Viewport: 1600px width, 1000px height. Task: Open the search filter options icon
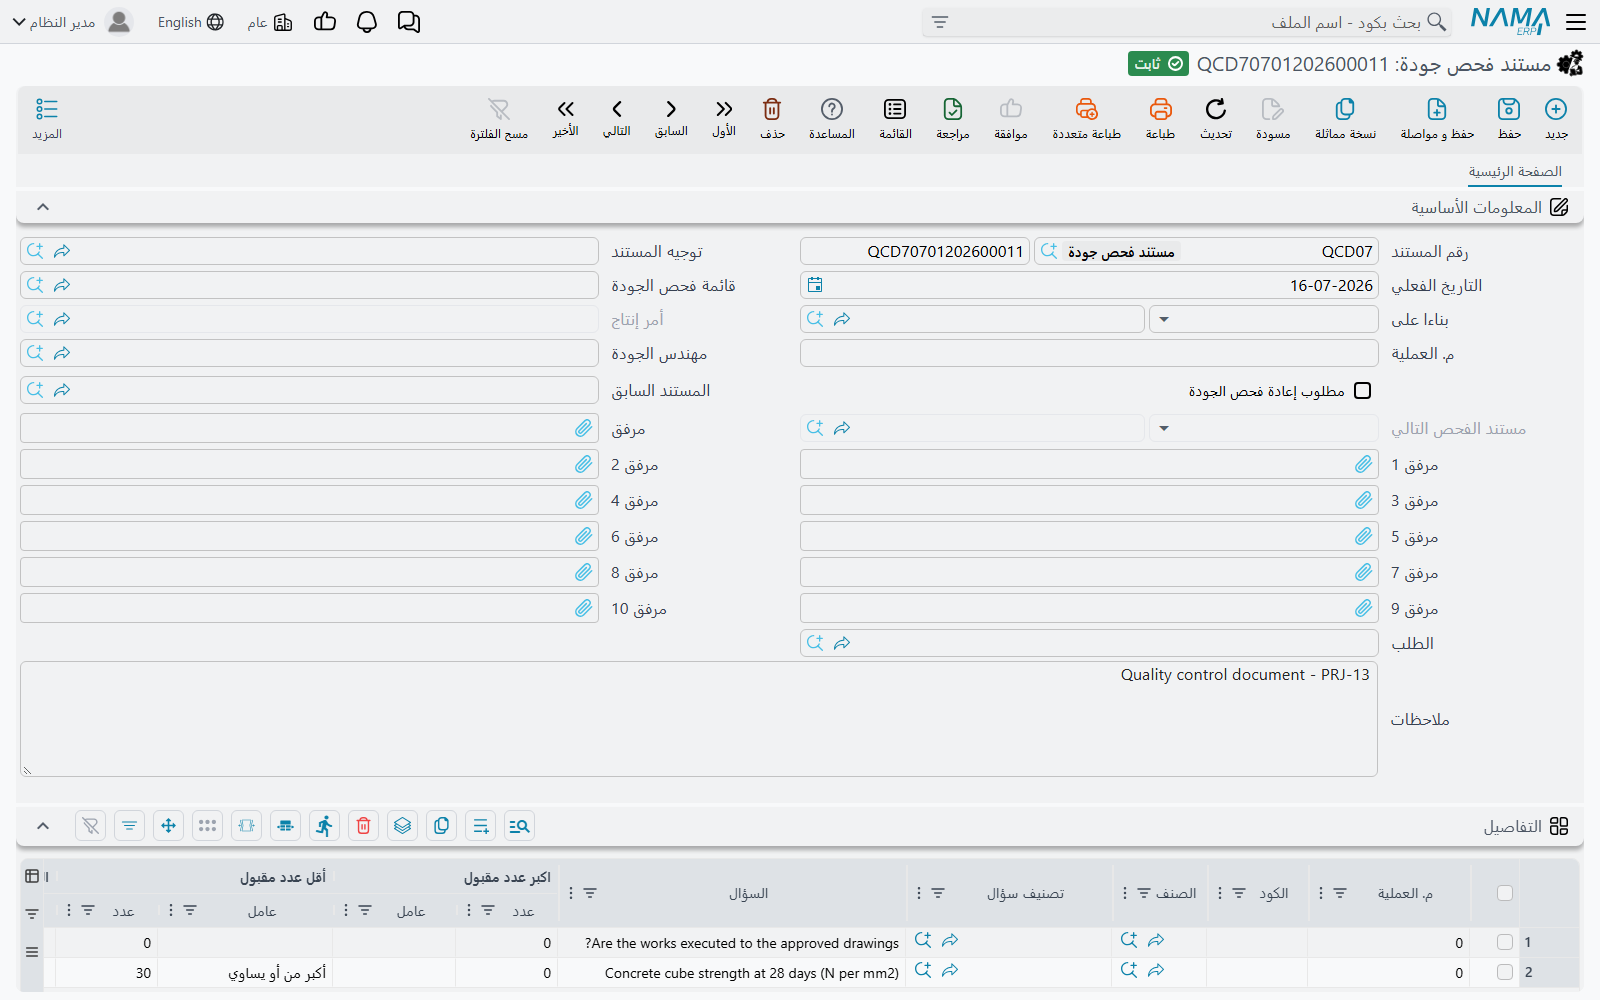click(x=940, y=22)
